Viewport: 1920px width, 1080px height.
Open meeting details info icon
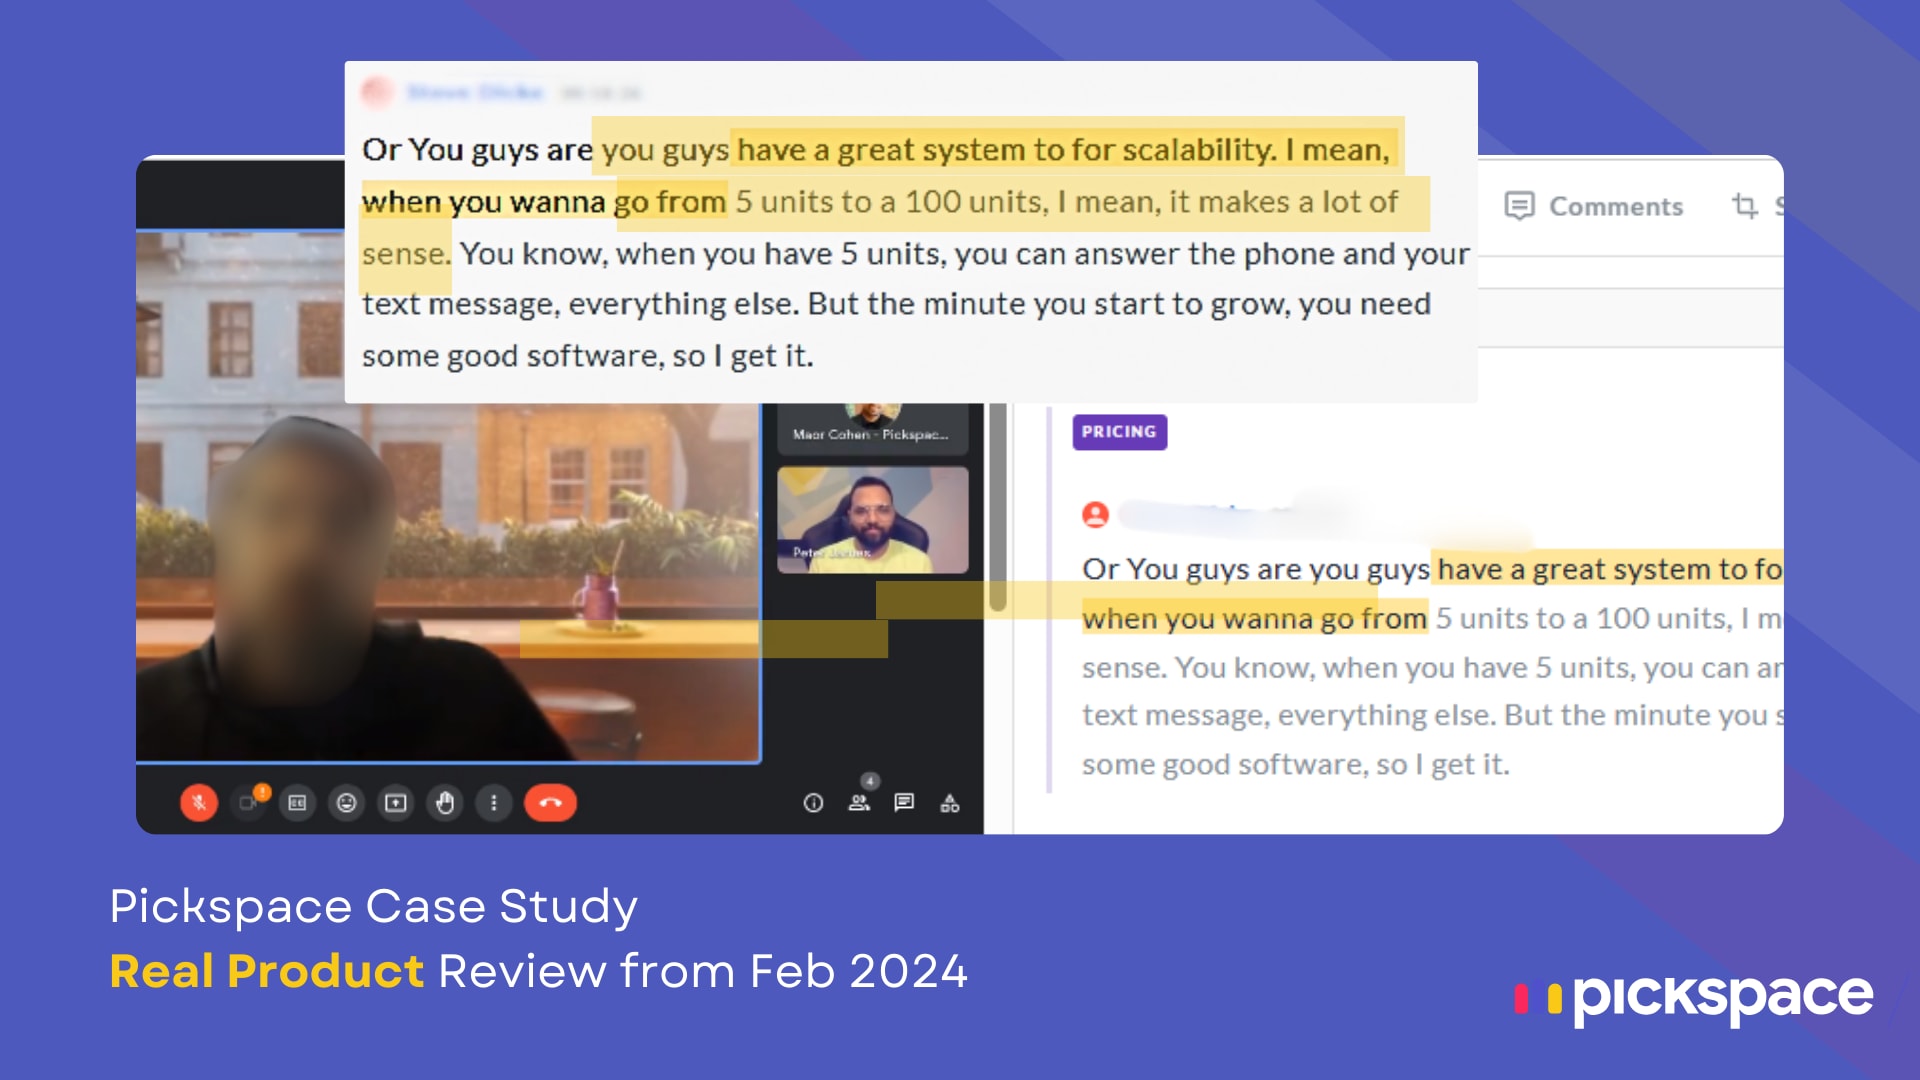pyautogui.click(x=813, y=803)
